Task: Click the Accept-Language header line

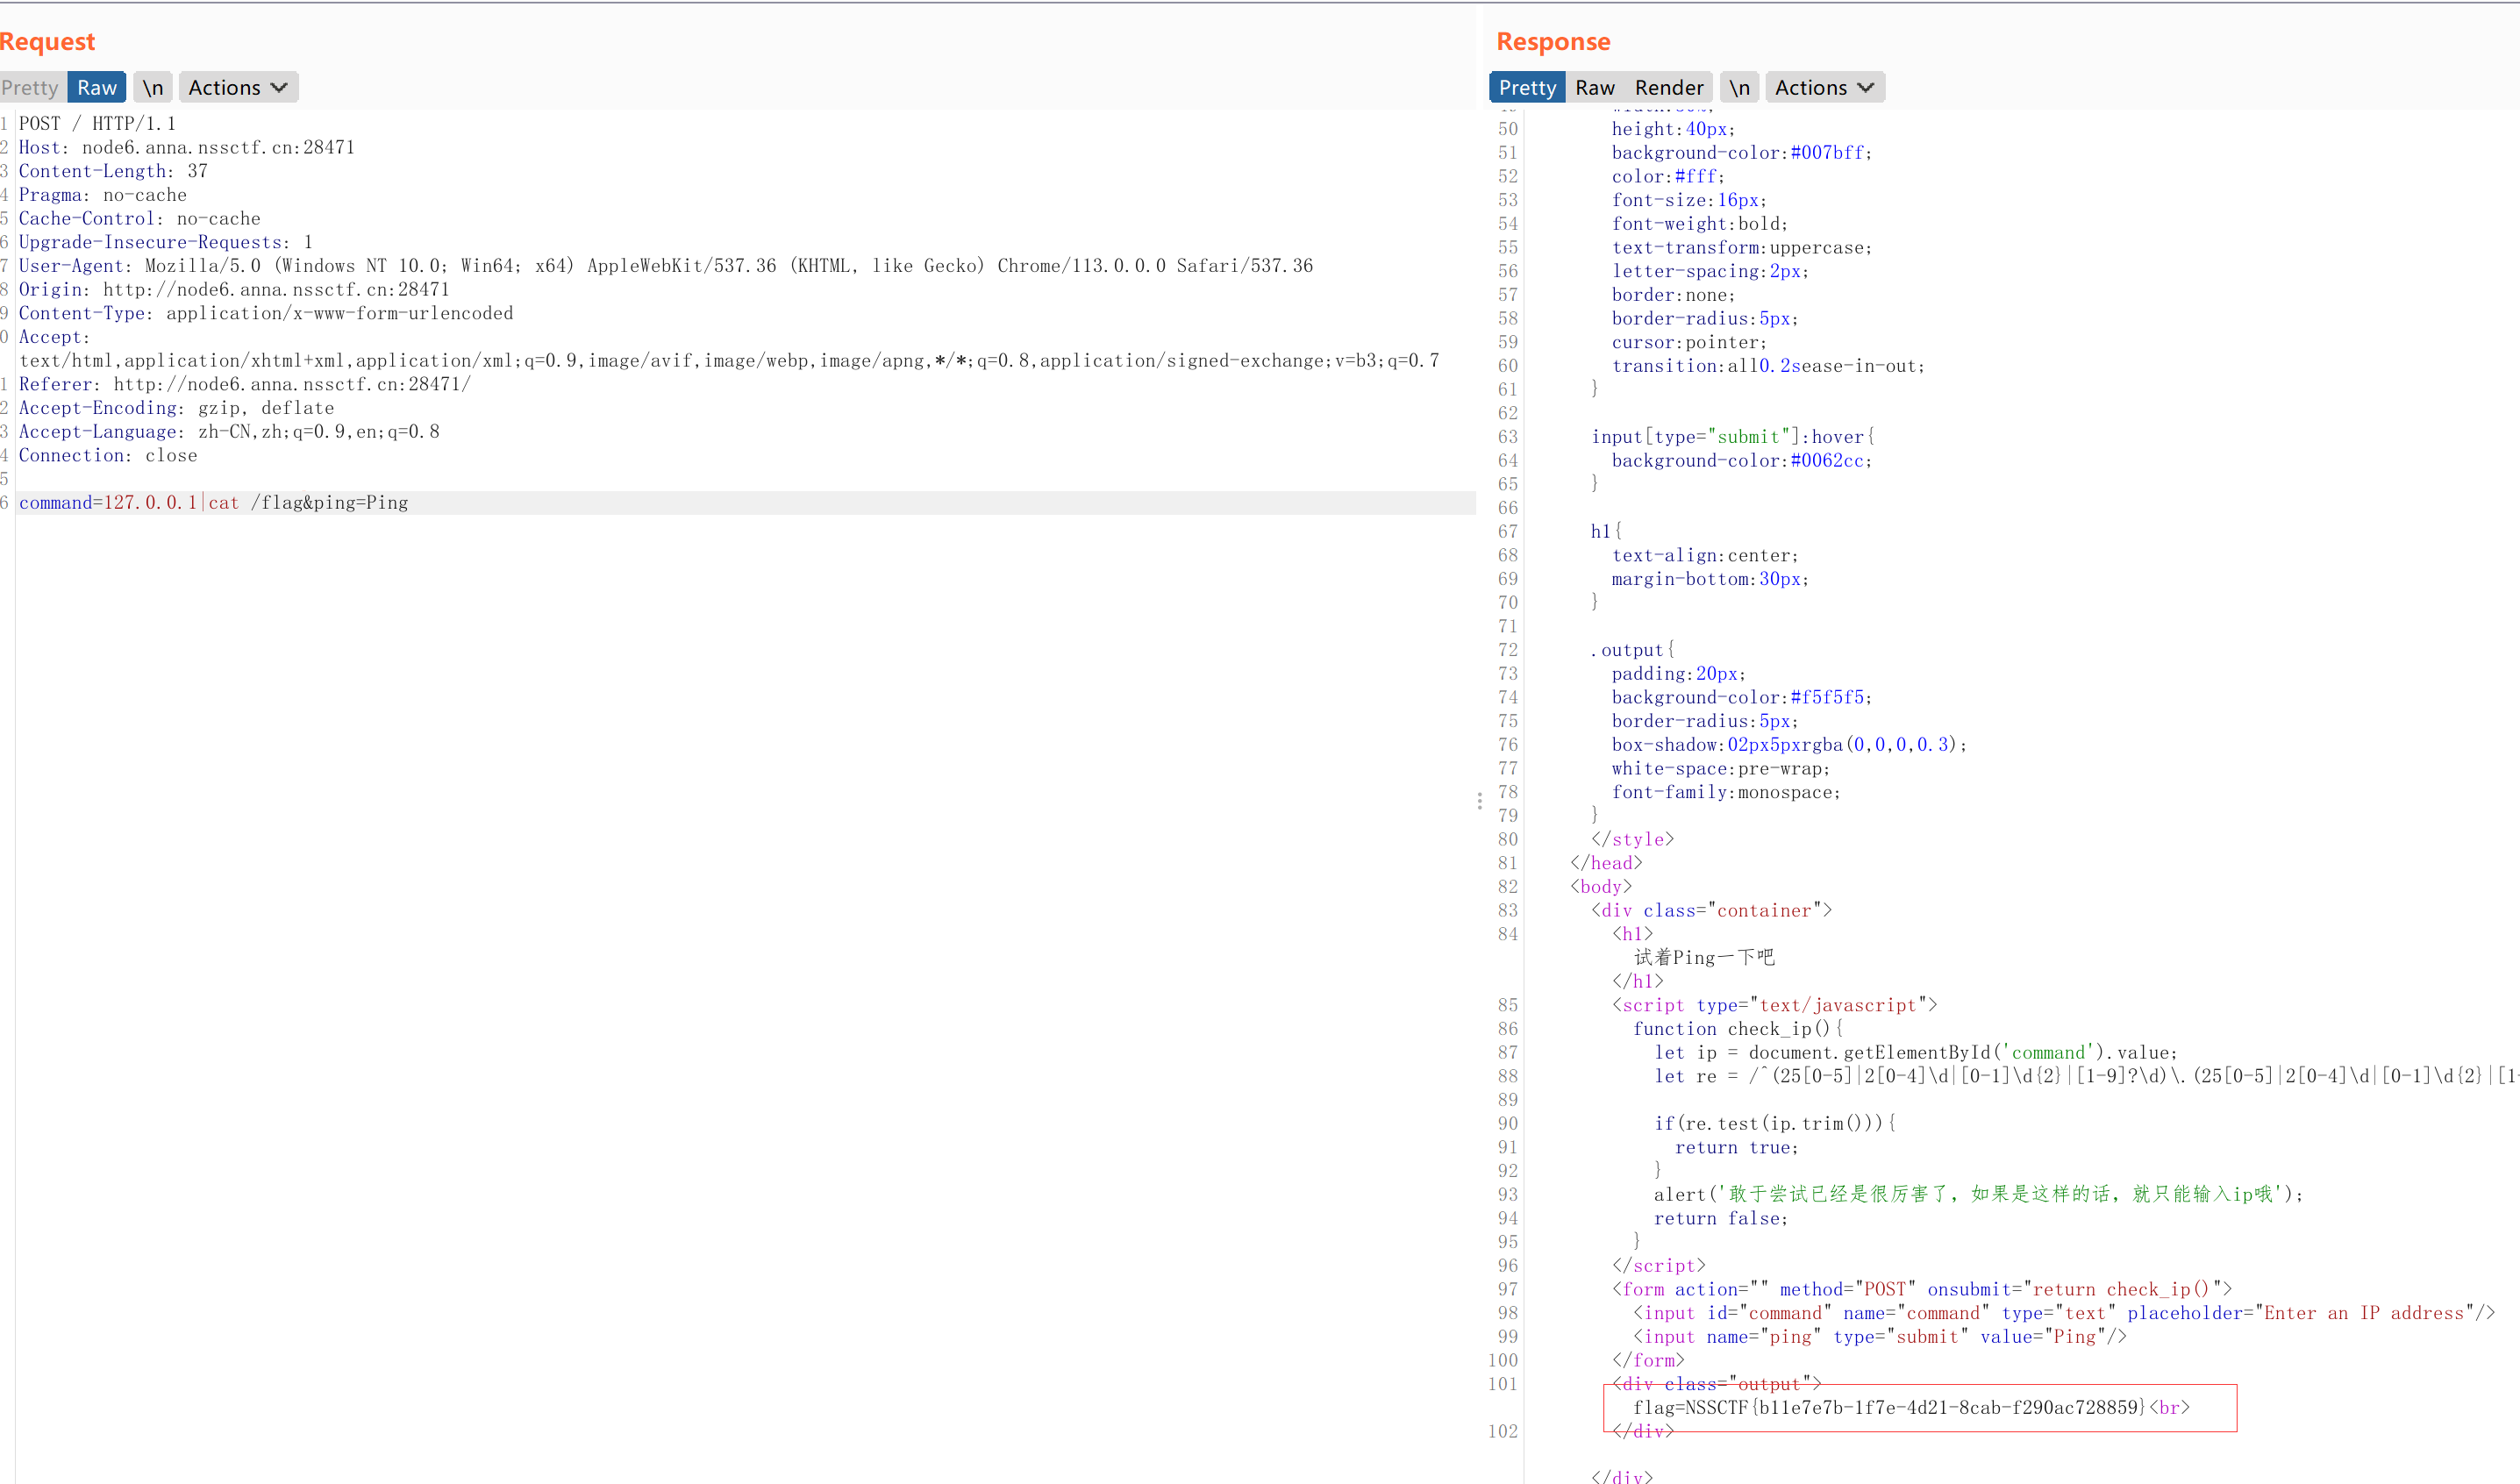Action: 229,432
